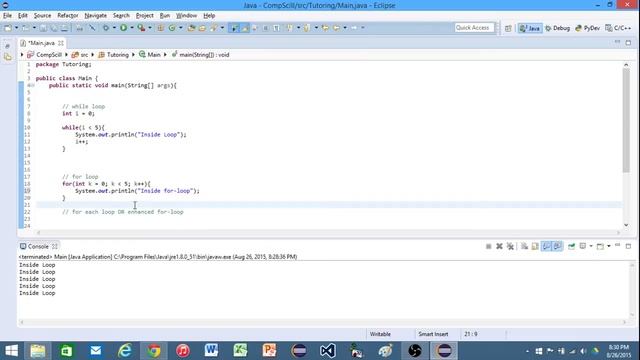640x360 pixels.
Task: Open the Open Console dropdown arrow
Action: coord(609,246)
